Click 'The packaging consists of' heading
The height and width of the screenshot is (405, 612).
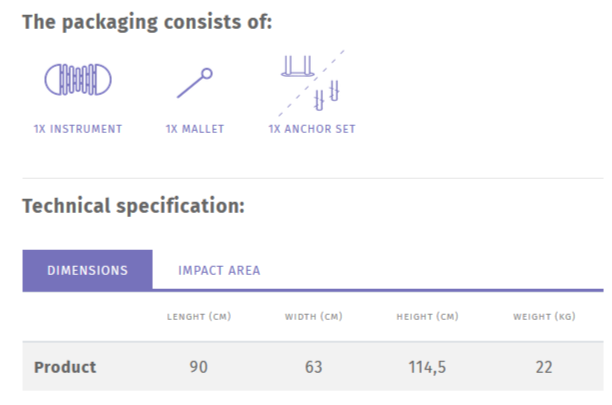(x=147, y=22)
